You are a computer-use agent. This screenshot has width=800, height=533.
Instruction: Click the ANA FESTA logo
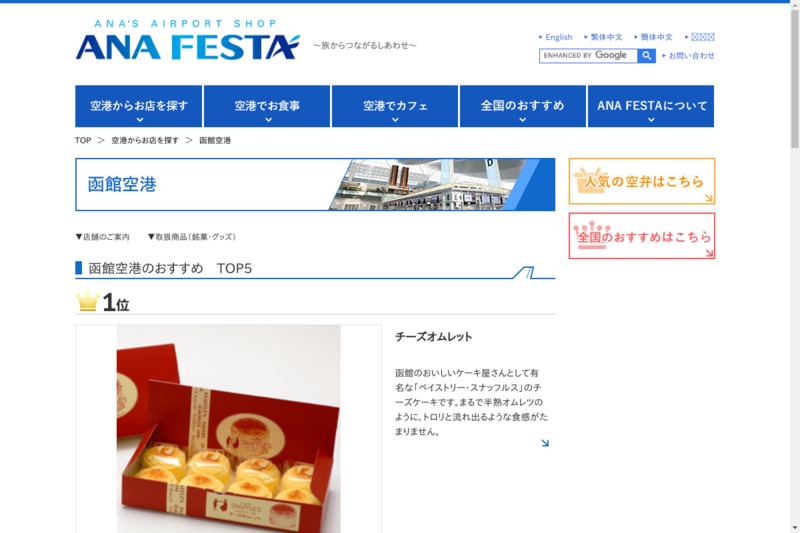[x=187, y=40]
